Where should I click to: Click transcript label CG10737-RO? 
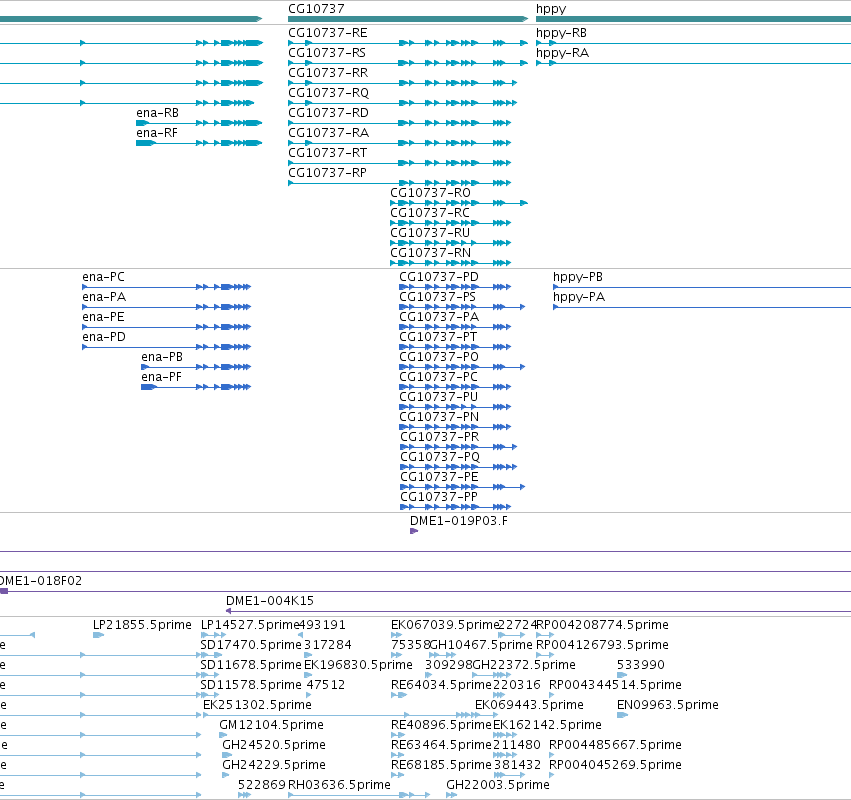[x=430, y=193]
